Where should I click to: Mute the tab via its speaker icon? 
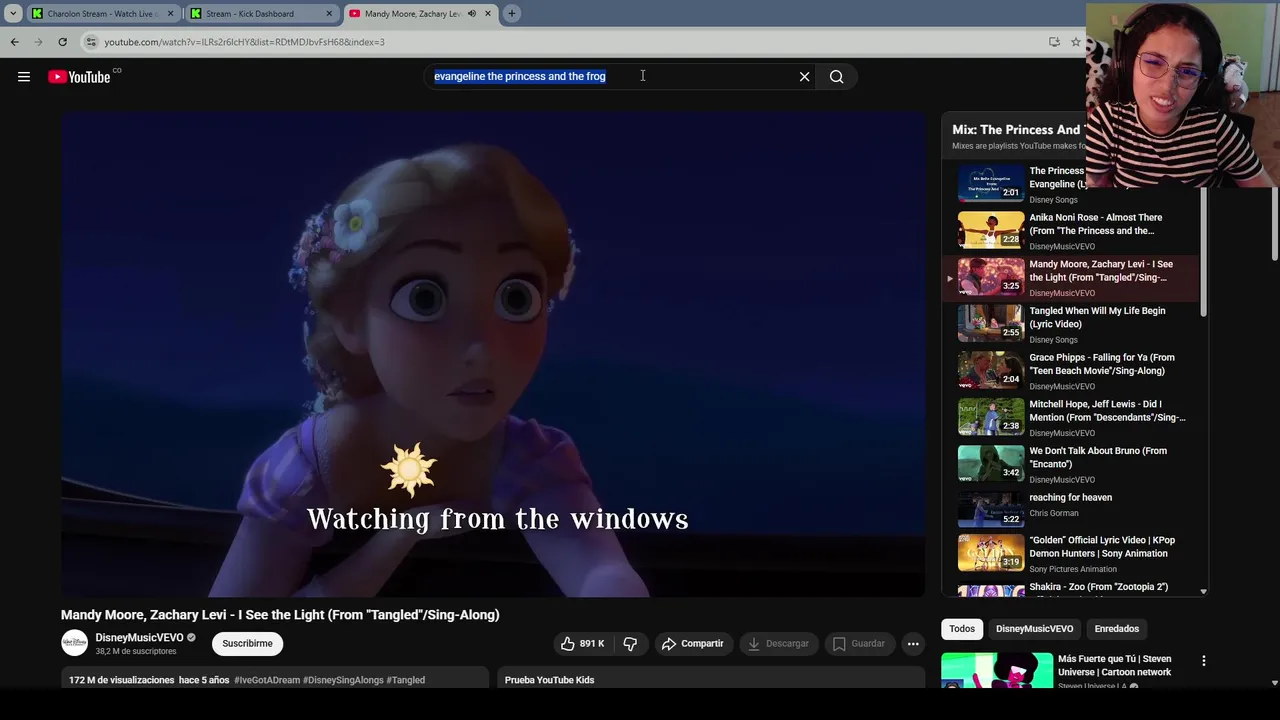(x=471, y=14)
